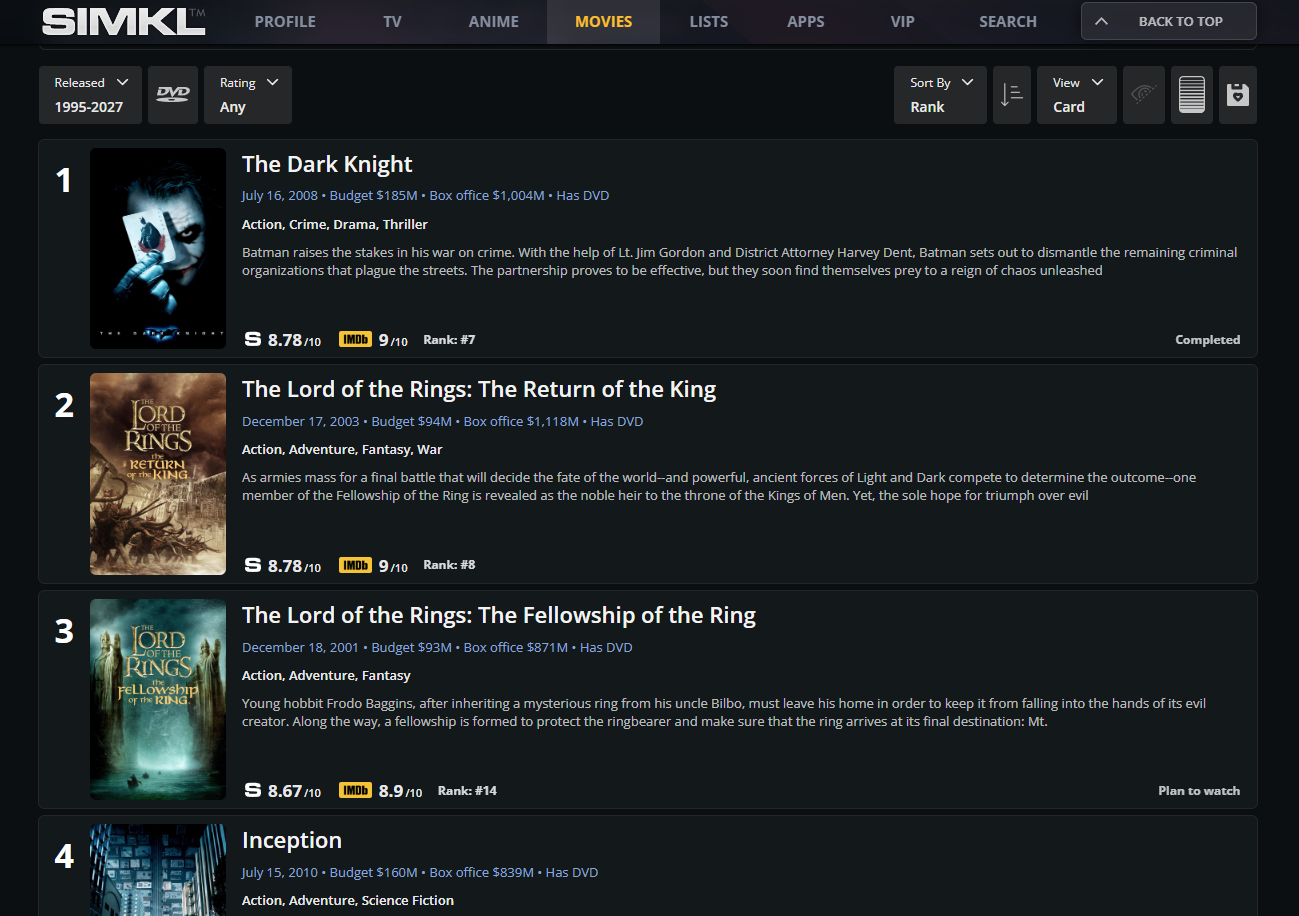Image resolution: width=1299 pixels, height=916 pixels.
Task: Click the SIMKL logo
Action: point(124,21)
